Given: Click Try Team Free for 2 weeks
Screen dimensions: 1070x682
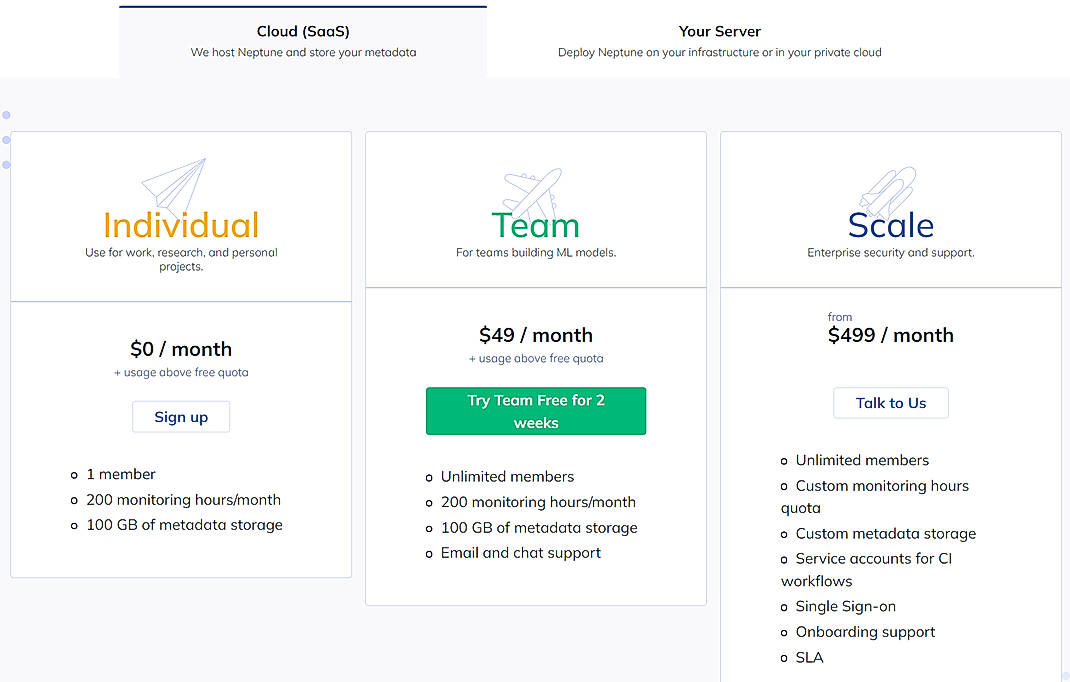Looking at the screenshot, I should [536, 411].
